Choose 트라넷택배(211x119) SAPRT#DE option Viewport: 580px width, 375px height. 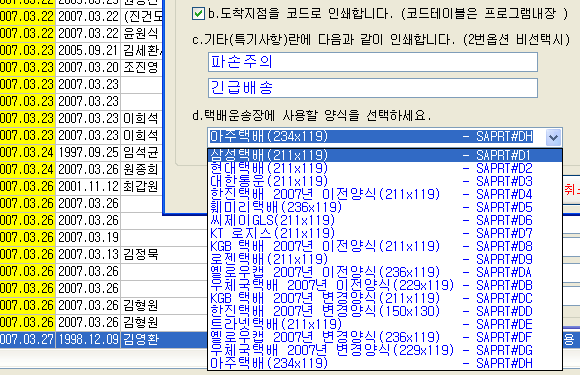(x=385, y=324)
